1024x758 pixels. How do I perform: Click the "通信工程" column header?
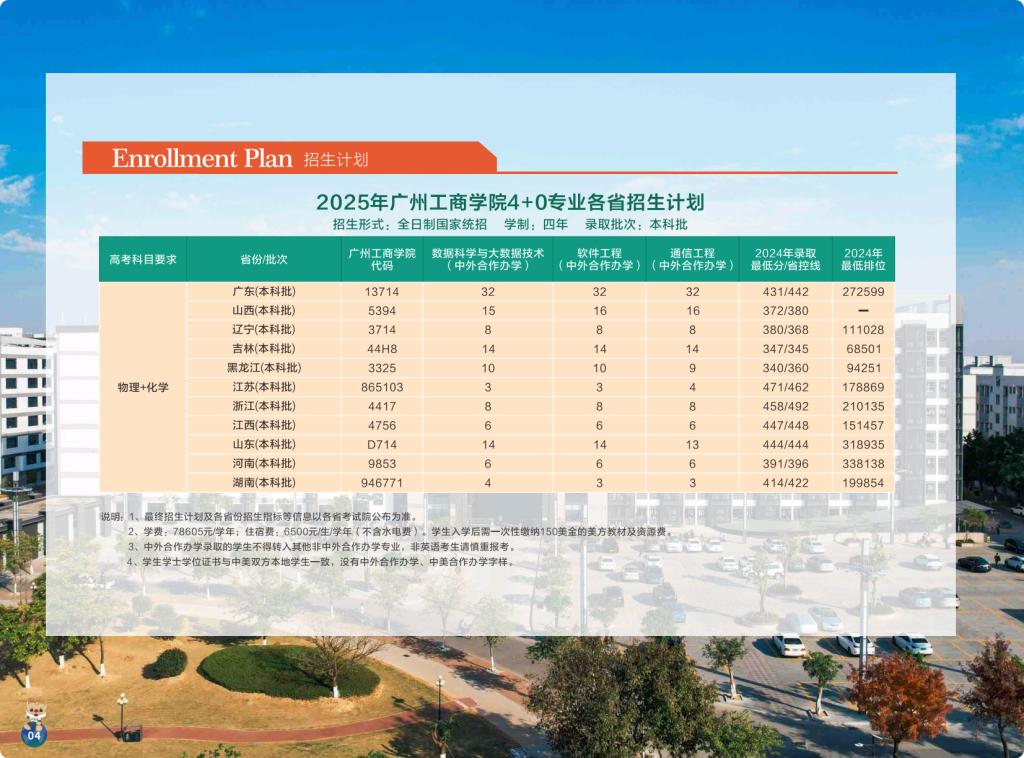[x=692, y=259]
